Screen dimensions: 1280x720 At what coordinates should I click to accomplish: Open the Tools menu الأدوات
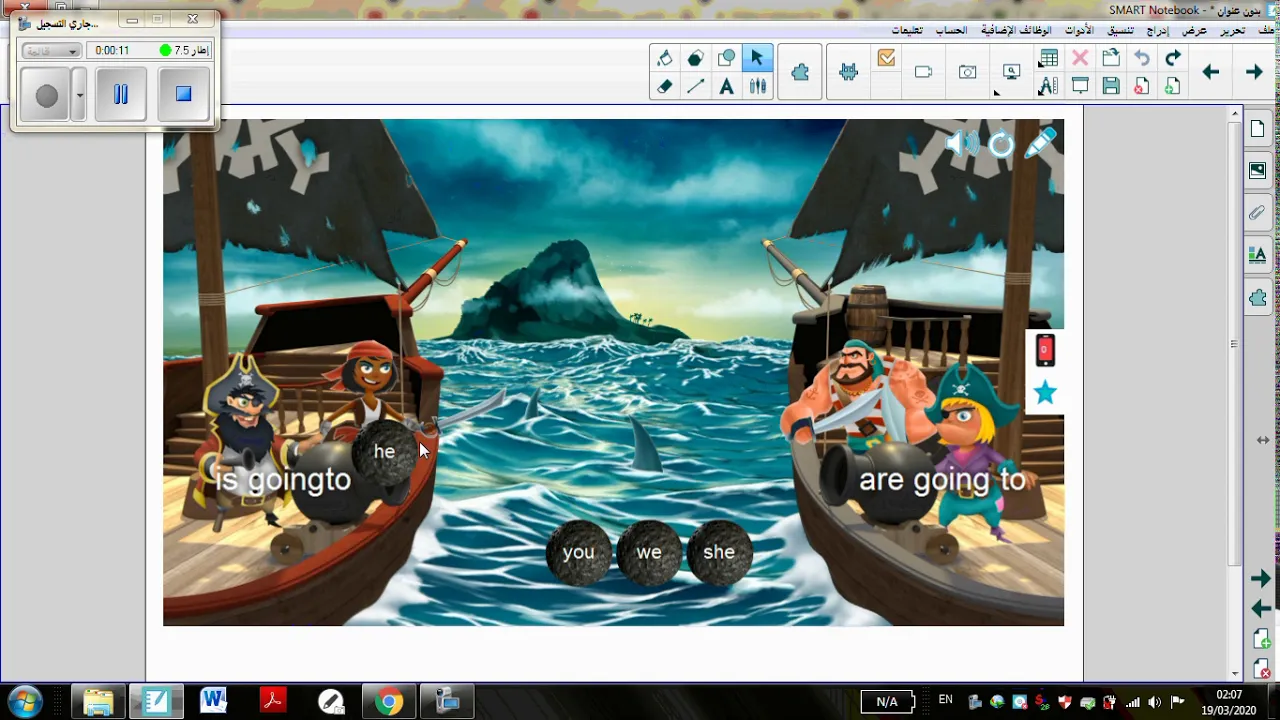coord(1079,31)
